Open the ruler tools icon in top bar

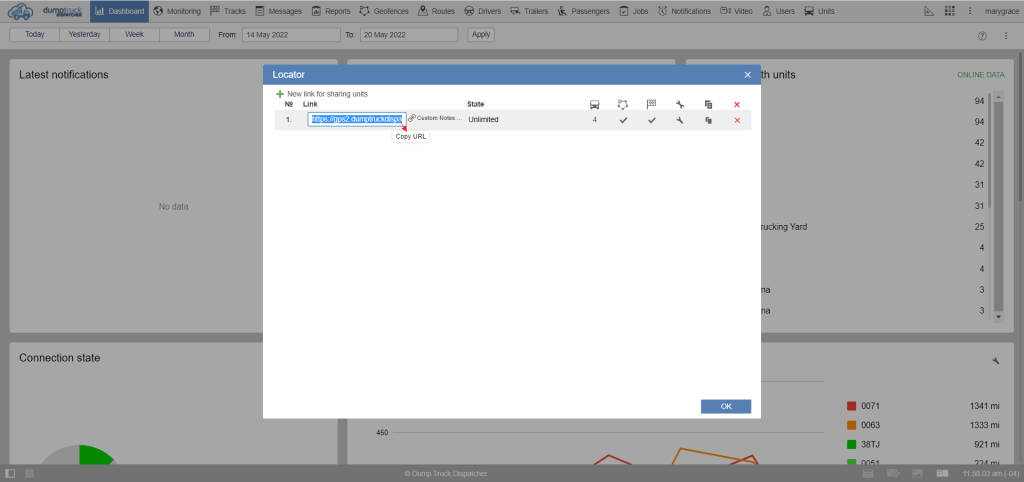click(928, 11)
